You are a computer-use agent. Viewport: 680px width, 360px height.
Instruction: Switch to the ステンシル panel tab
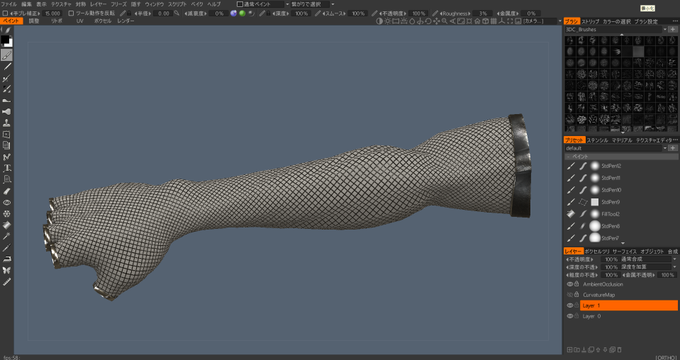[x=598, y=141]
